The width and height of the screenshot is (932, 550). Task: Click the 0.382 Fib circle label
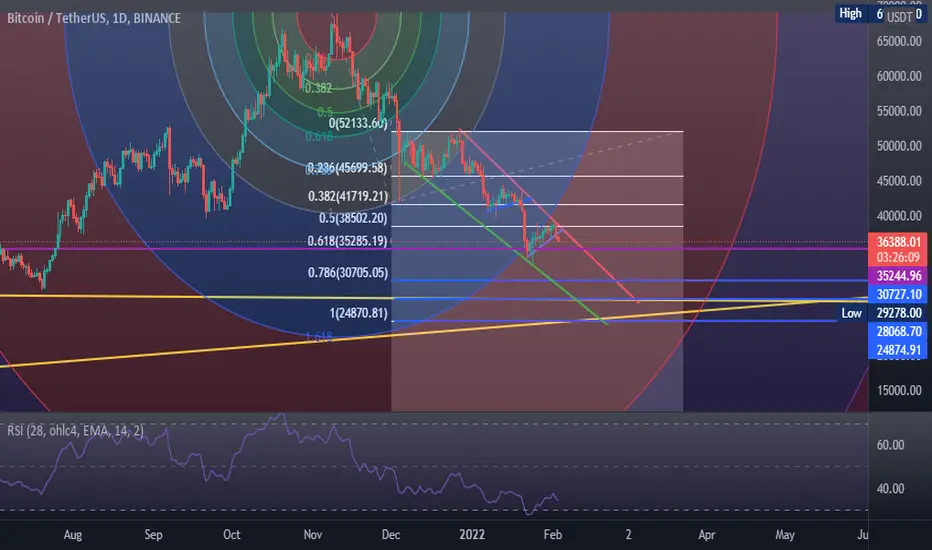(x=318, y=89)
